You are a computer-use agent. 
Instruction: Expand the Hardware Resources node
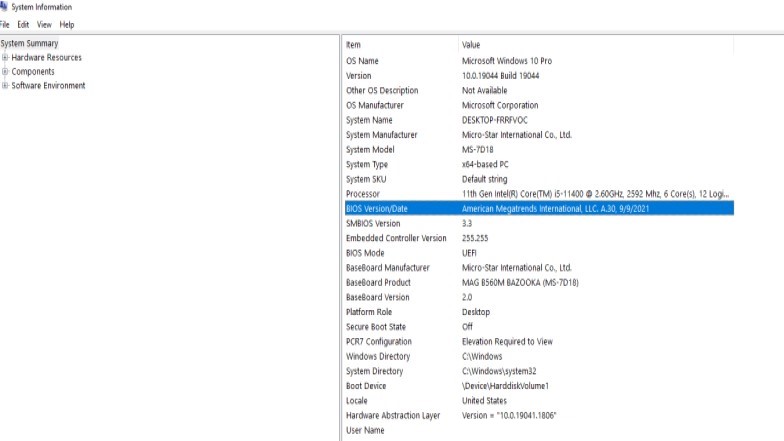[5, 58]
